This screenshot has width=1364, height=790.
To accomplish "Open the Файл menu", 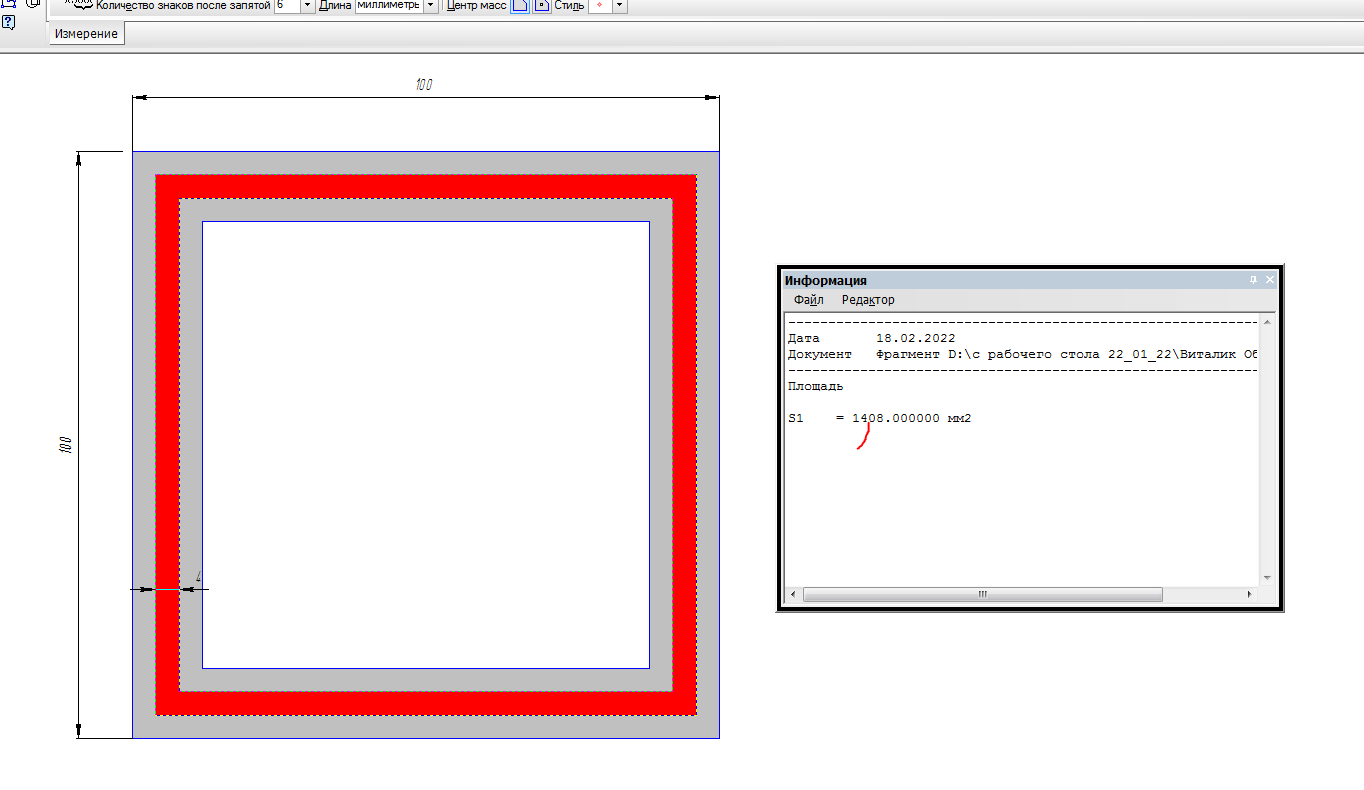I will [809, 300].
